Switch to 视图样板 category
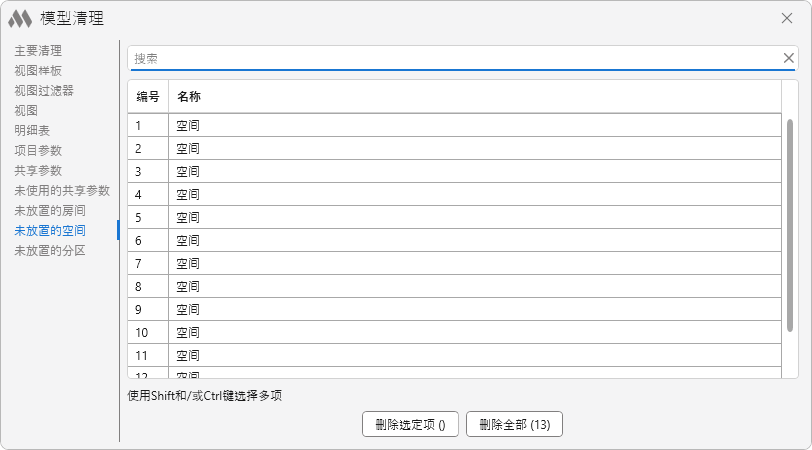The width and height of the screenshot is (812, 450). pyautogui.click(x=38, y=70)
